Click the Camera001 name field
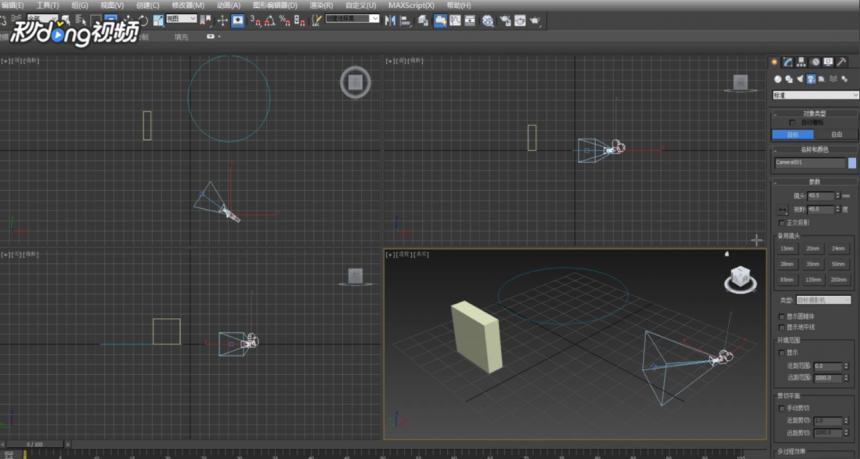This screenshot has width=860, height=459. click(810, 163)
